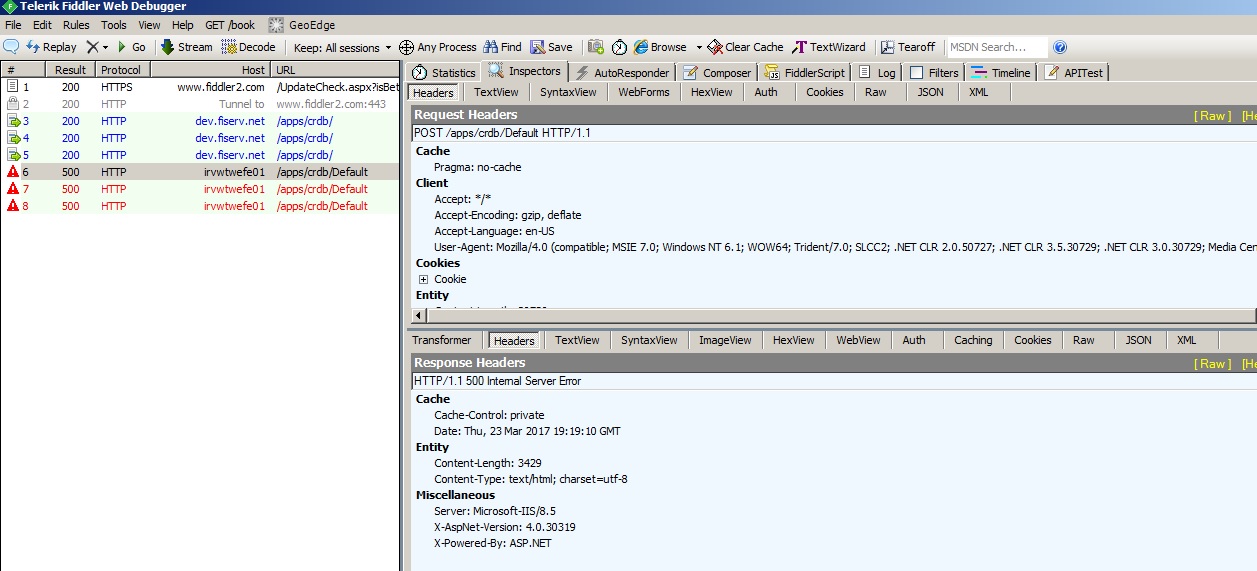Viewport: 1257px width, 571px height.
Task: Open the Log tab
Action: [x=877, y=72]
